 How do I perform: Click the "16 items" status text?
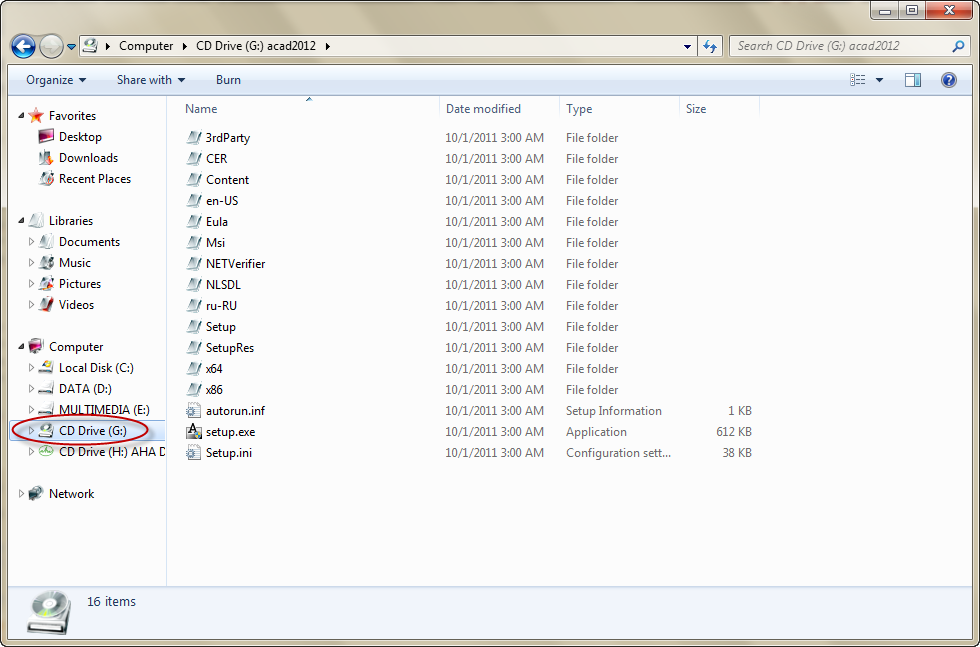pos(111,601)
